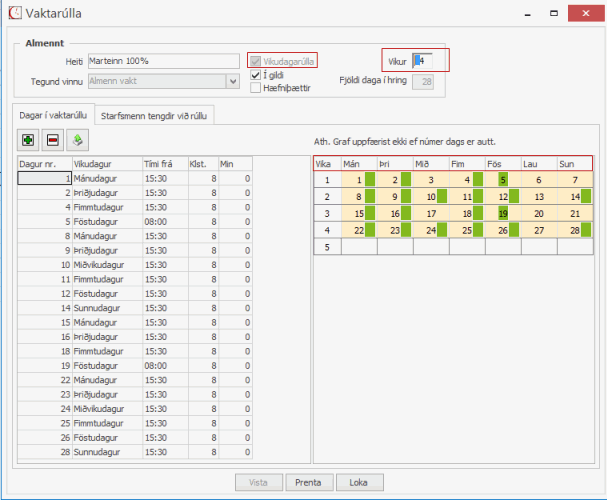The width and height of the screenshot is (607, 500).
Task: Click the green plus add-day icon
Action: [x=28, y=140]
